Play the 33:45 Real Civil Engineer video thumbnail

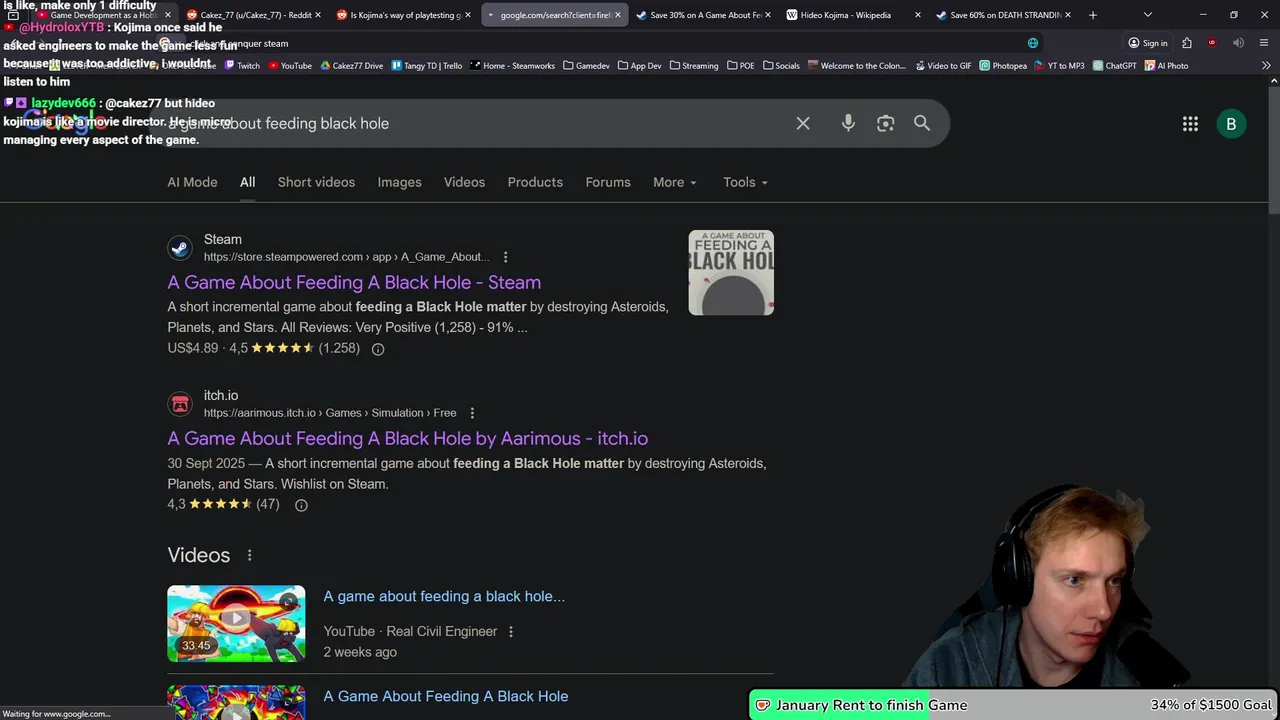[236, 624]
